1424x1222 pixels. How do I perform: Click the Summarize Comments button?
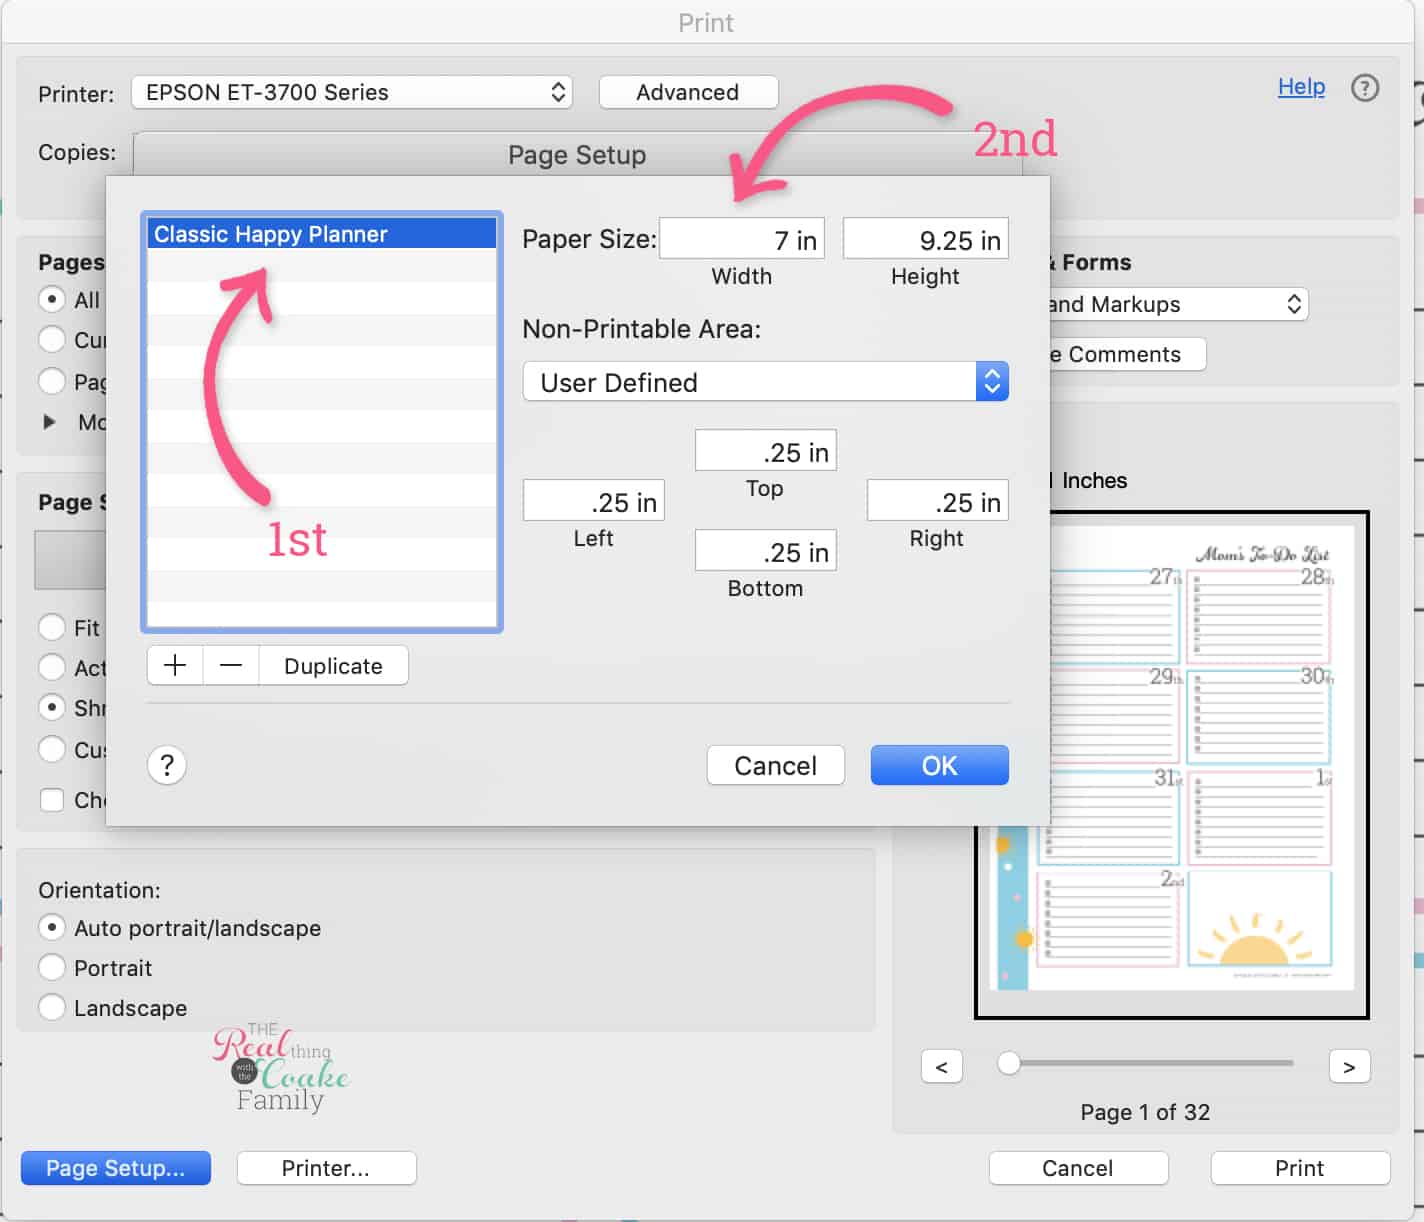point(1127,354)
